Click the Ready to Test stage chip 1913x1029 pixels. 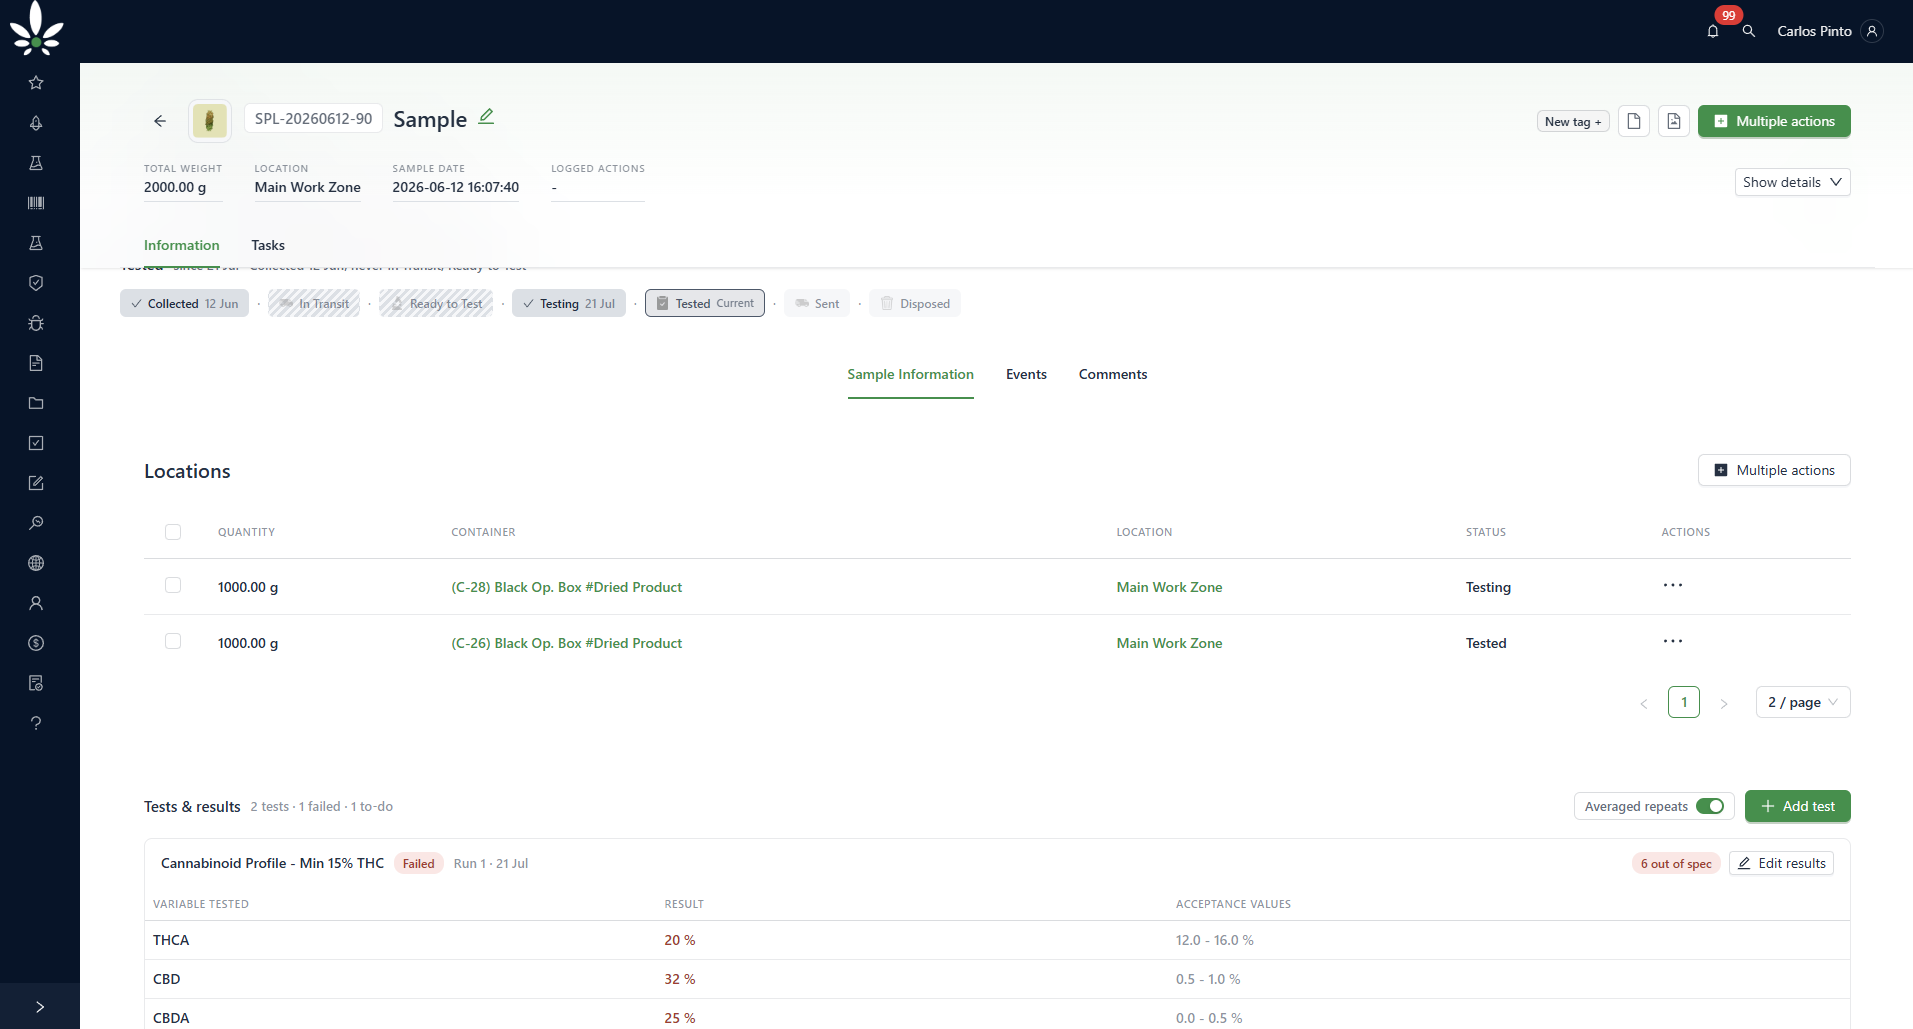435,303
